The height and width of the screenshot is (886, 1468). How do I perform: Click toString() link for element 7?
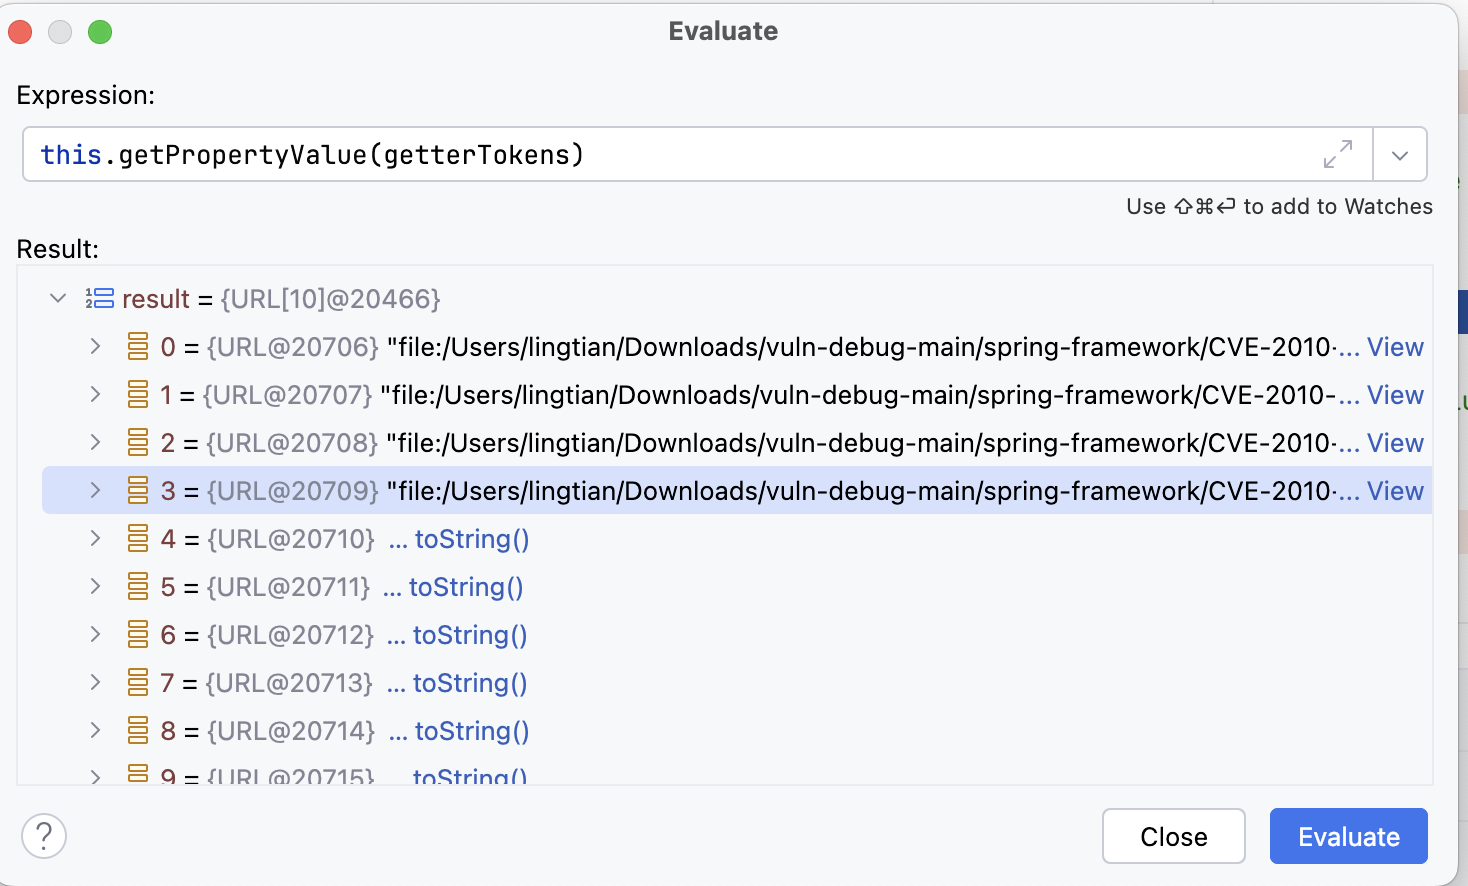469,683
